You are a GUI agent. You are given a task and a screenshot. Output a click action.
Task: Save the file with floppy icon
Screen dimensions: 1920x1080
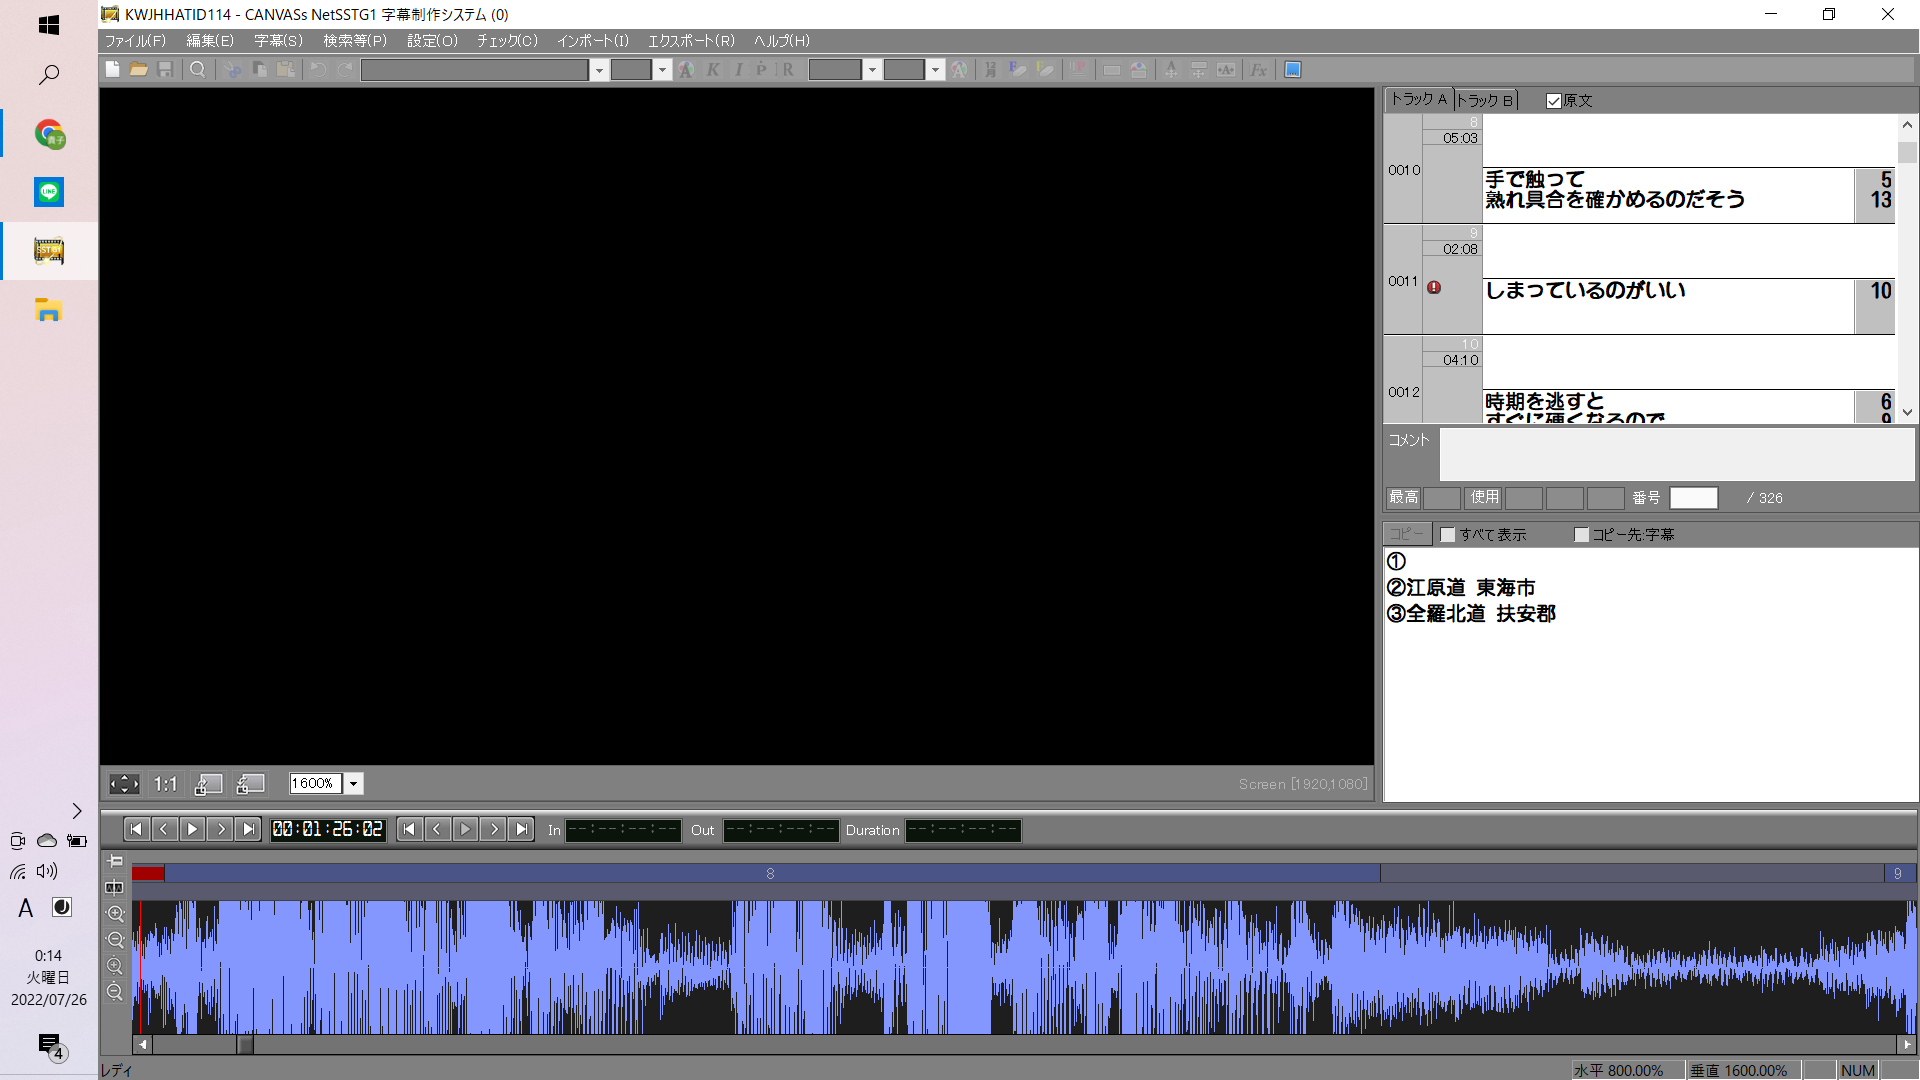coord(166,69)
